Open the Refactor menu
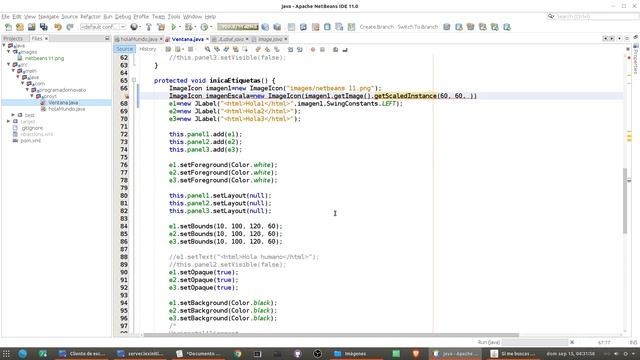 point(90,17)
